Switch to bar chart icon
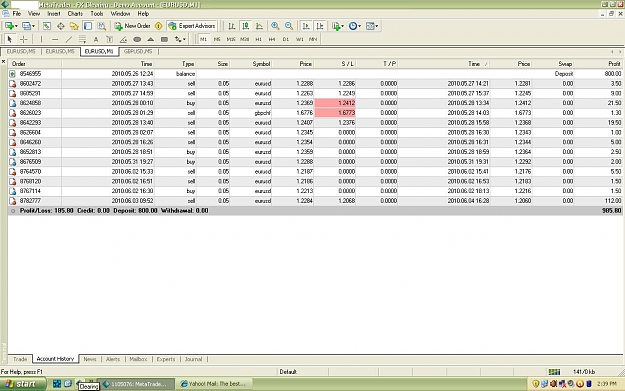This screenshot has height=391, width=625. [x=232, y=26]
